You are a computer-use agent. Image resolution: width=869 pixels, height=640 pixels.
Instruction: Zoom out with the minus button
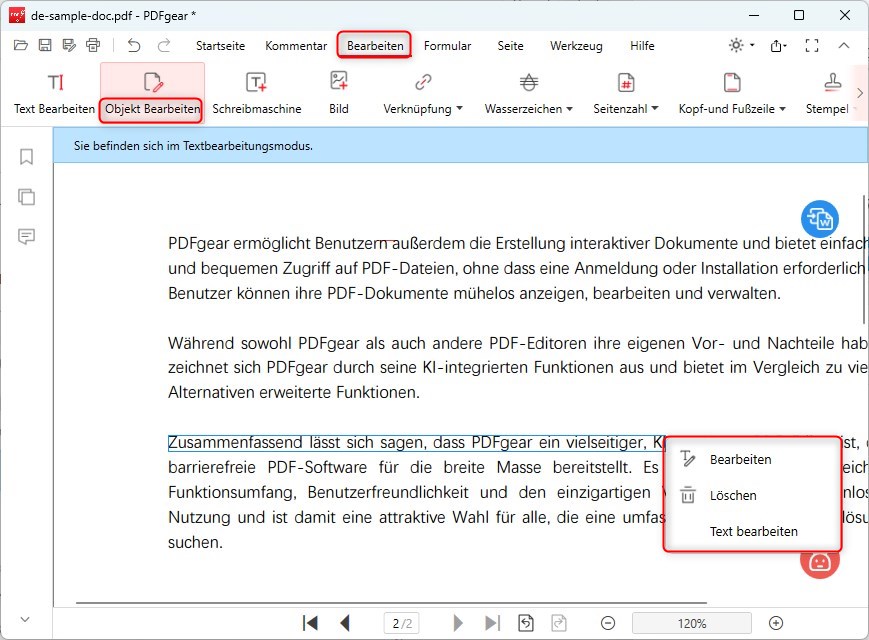[x=608, y=623]
